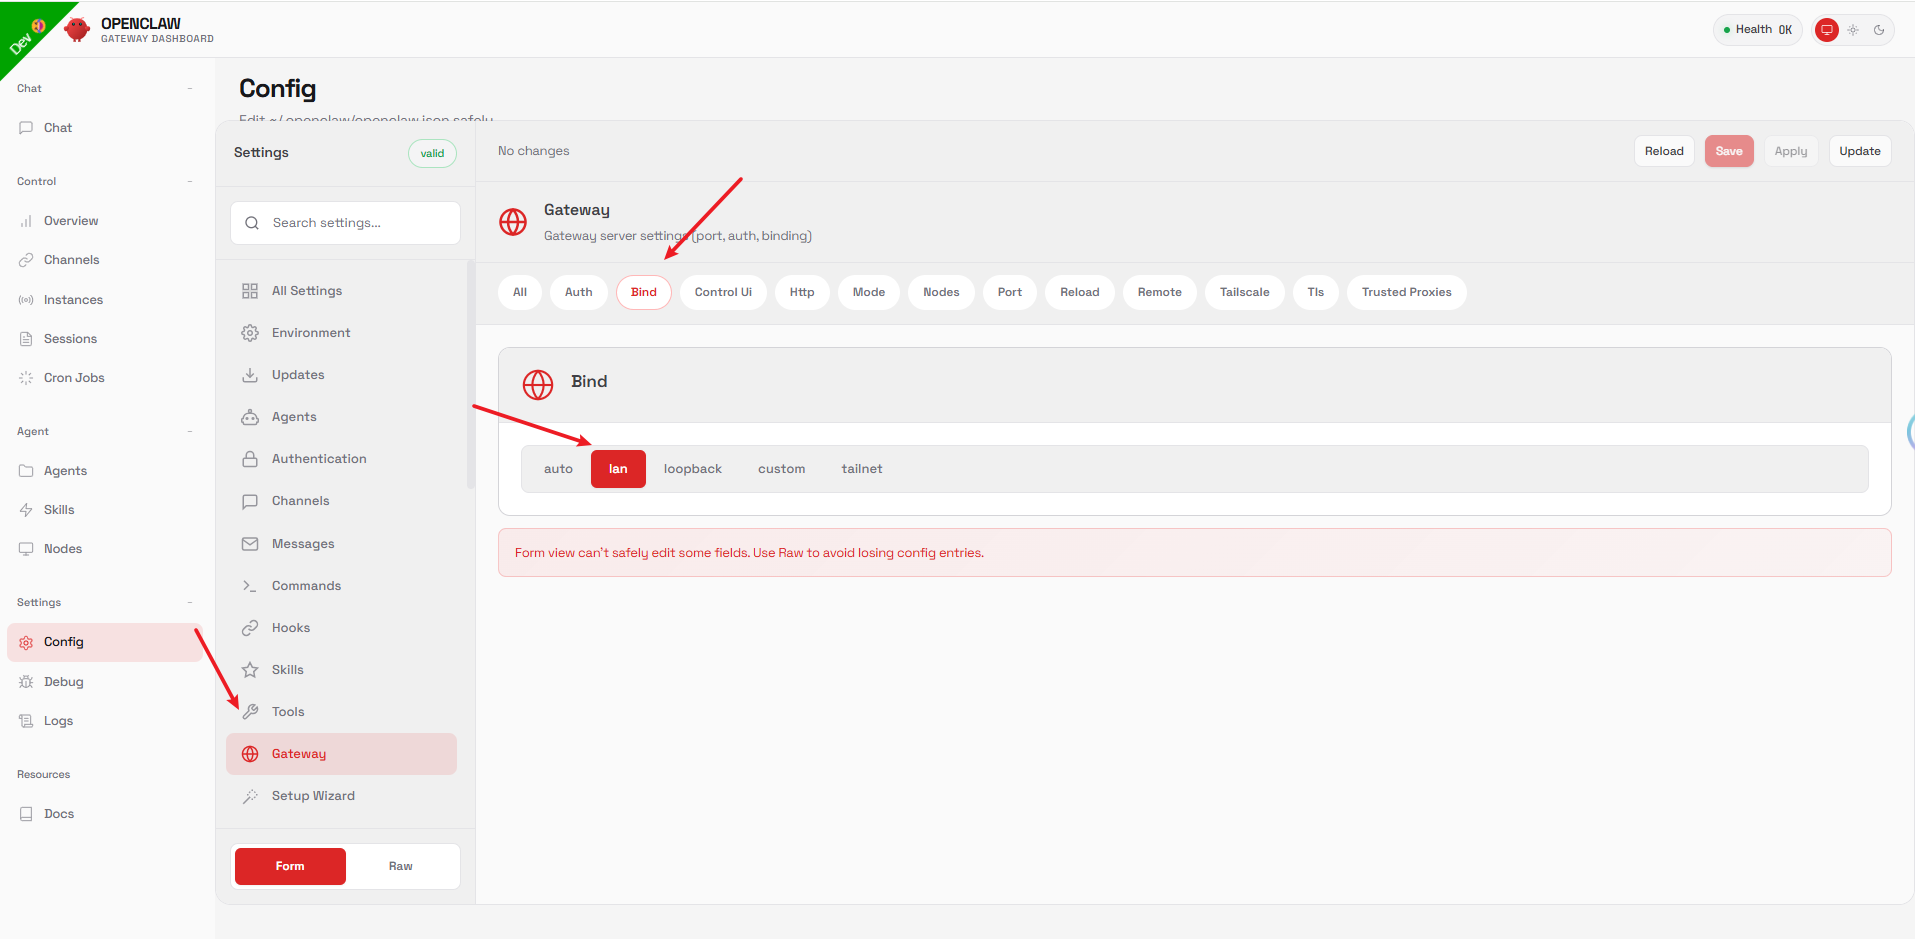This screenshot has width=1915, height=939.
Task: Click the Update button
Action: click(1859, 151)
